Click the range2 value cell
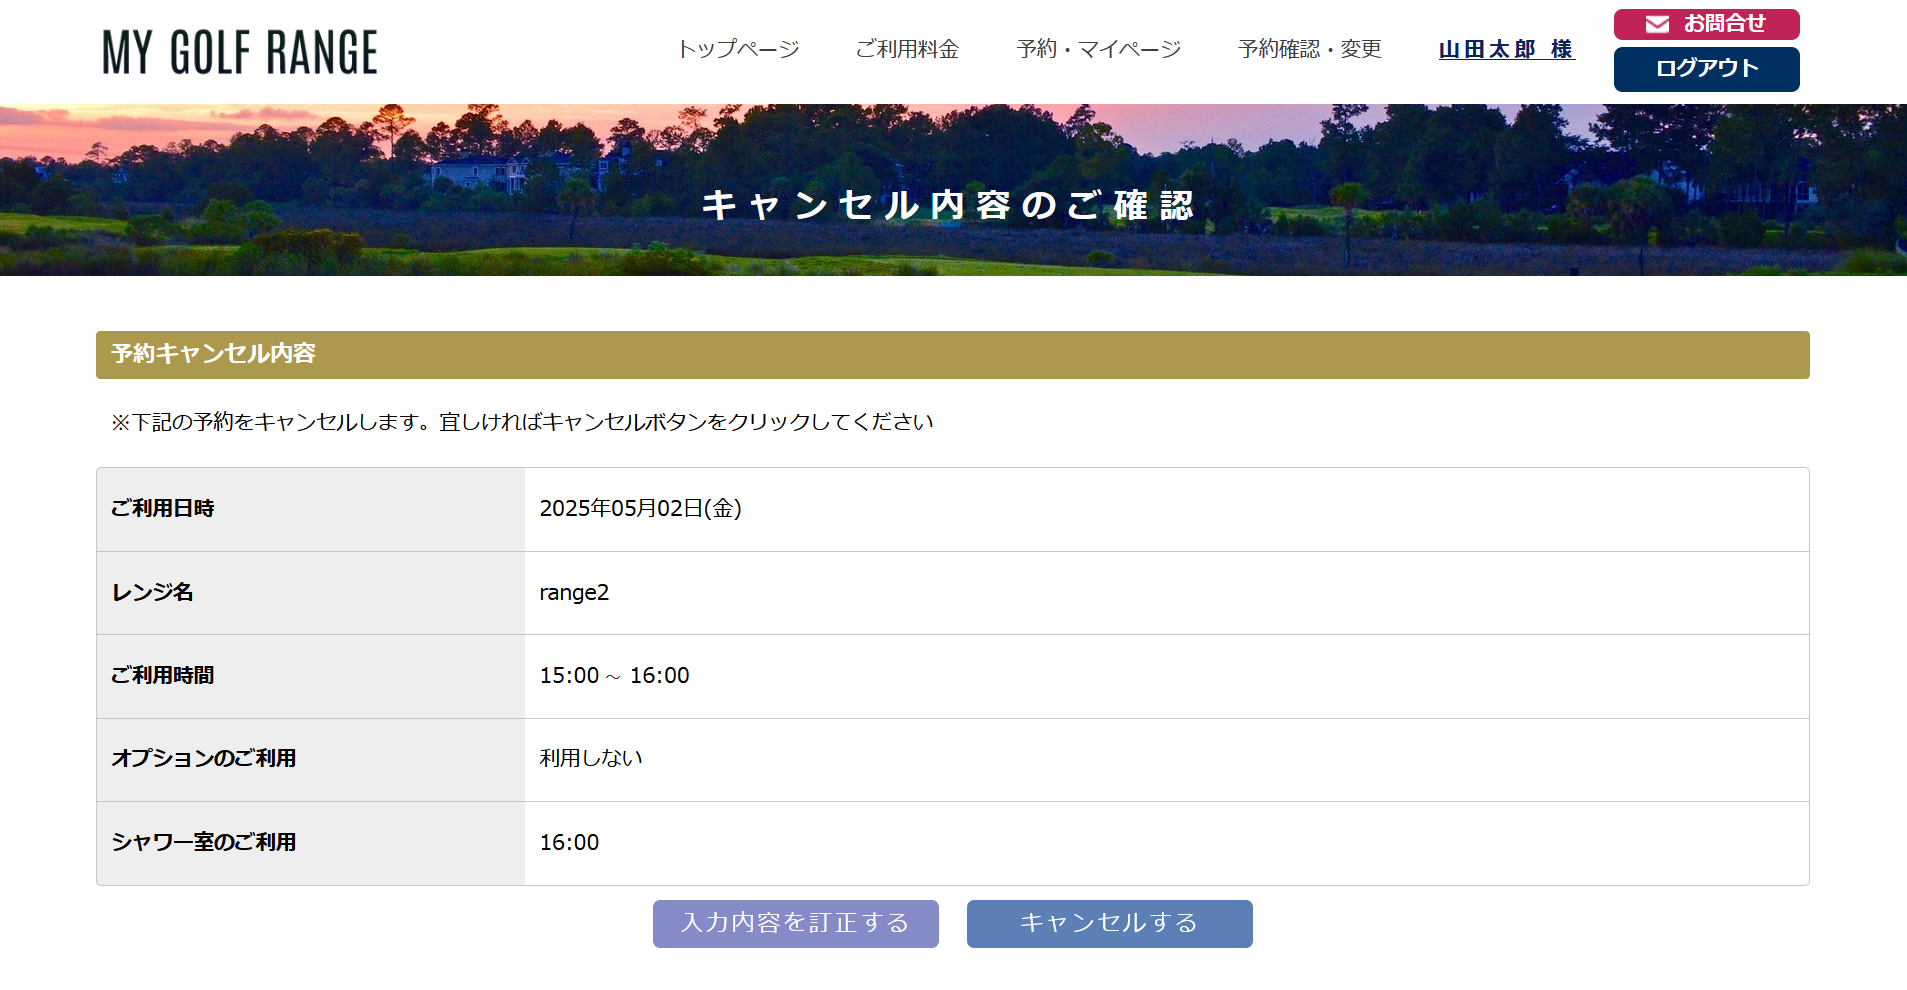 [x=574, y=593]
